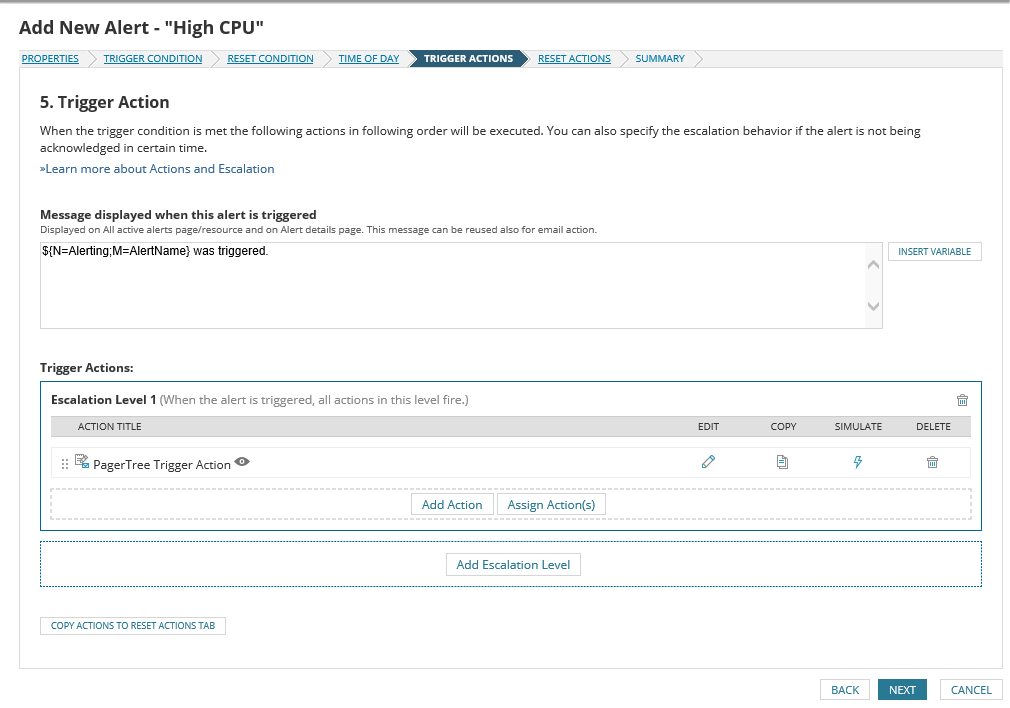Delete the PagerTree Trigger Action via trash icon
Screen dimensions: 1010x708
[932, 462]
